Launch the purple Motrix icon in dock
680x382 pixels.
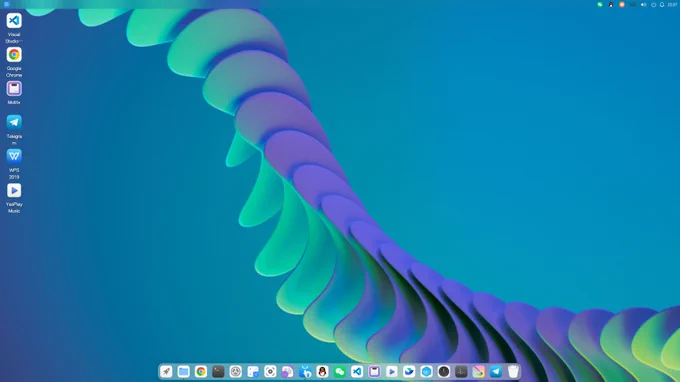pos(374,372)
